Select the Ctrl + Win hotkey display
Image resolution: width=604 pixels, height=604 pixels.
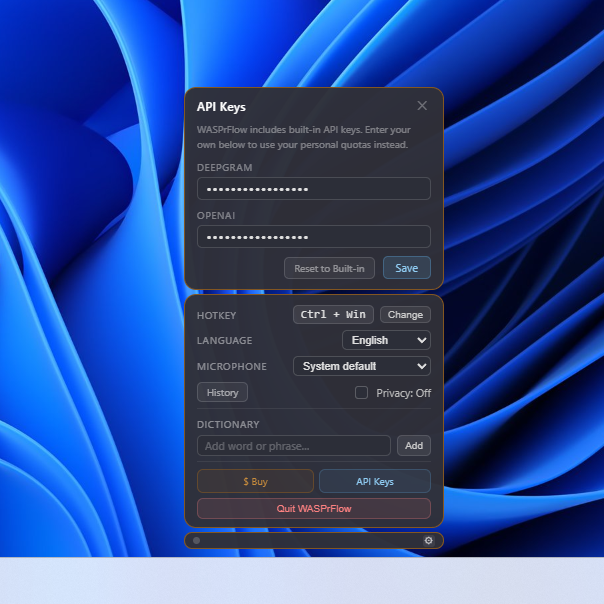(x=333, y=315)
